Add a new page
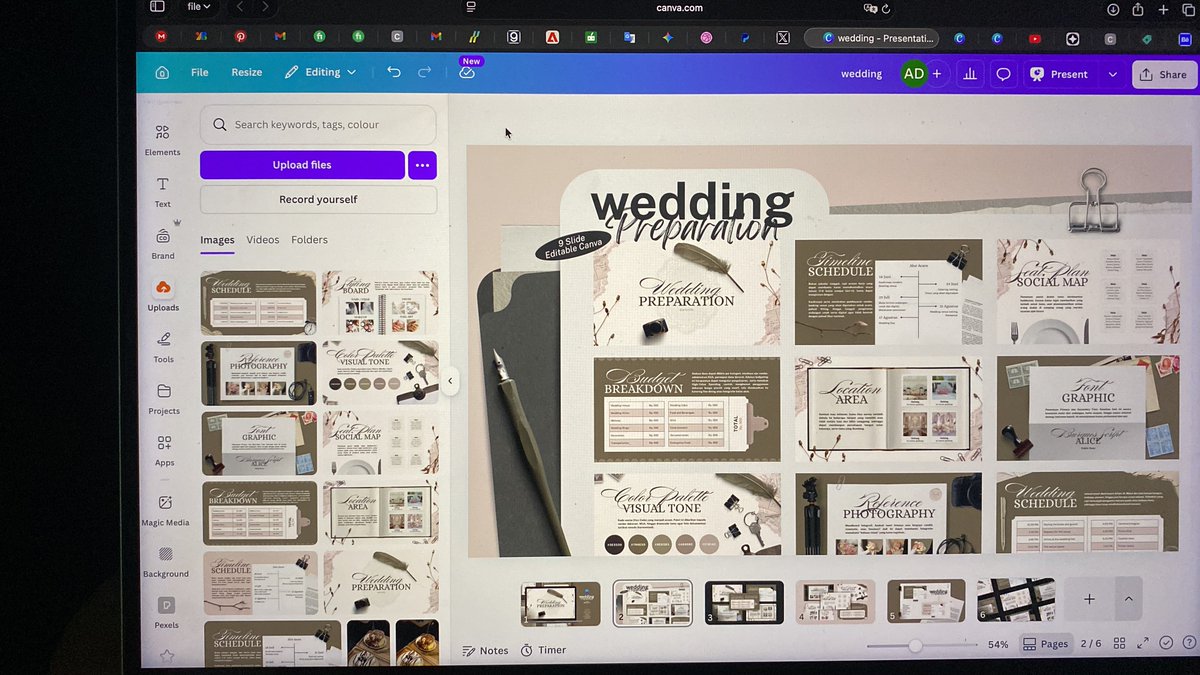 click(1089, 599)
